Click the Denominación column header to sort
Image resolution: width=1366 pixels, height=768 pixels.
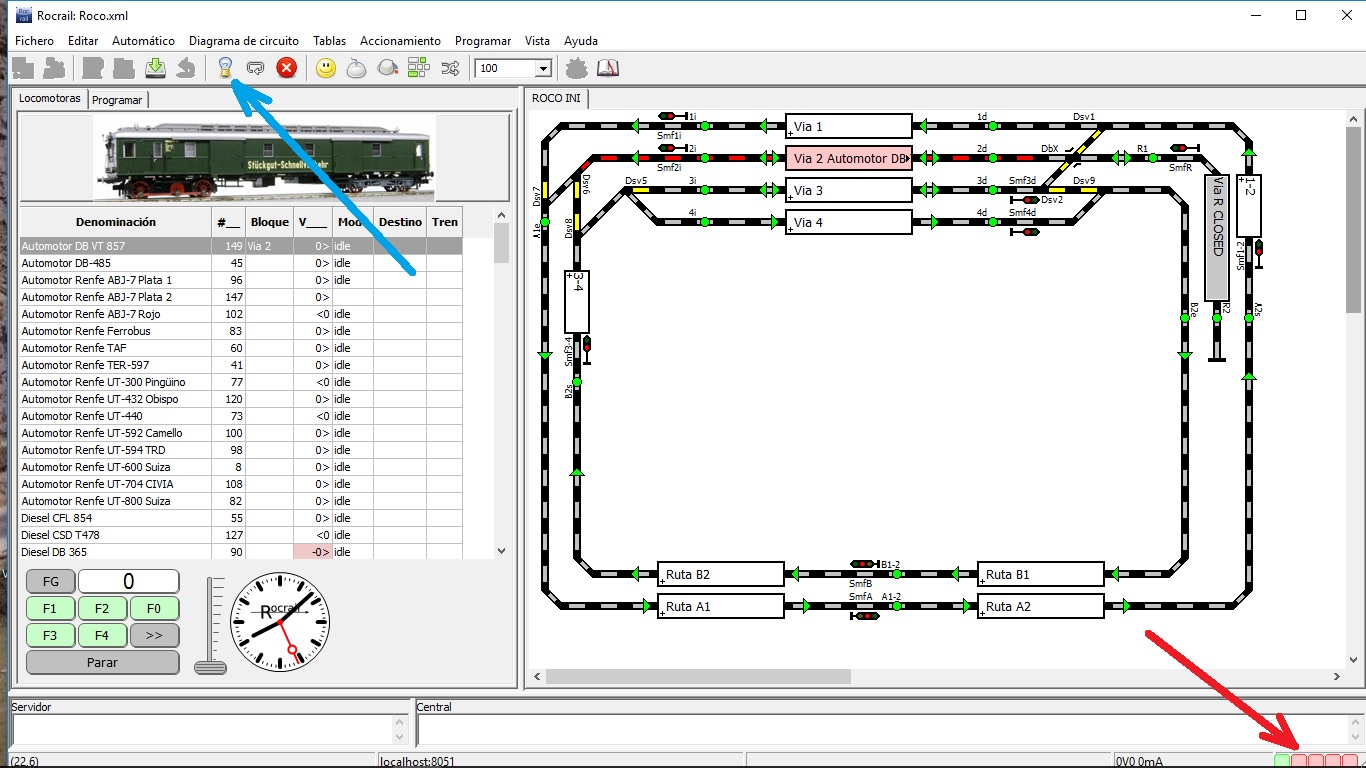coord(116,222)
